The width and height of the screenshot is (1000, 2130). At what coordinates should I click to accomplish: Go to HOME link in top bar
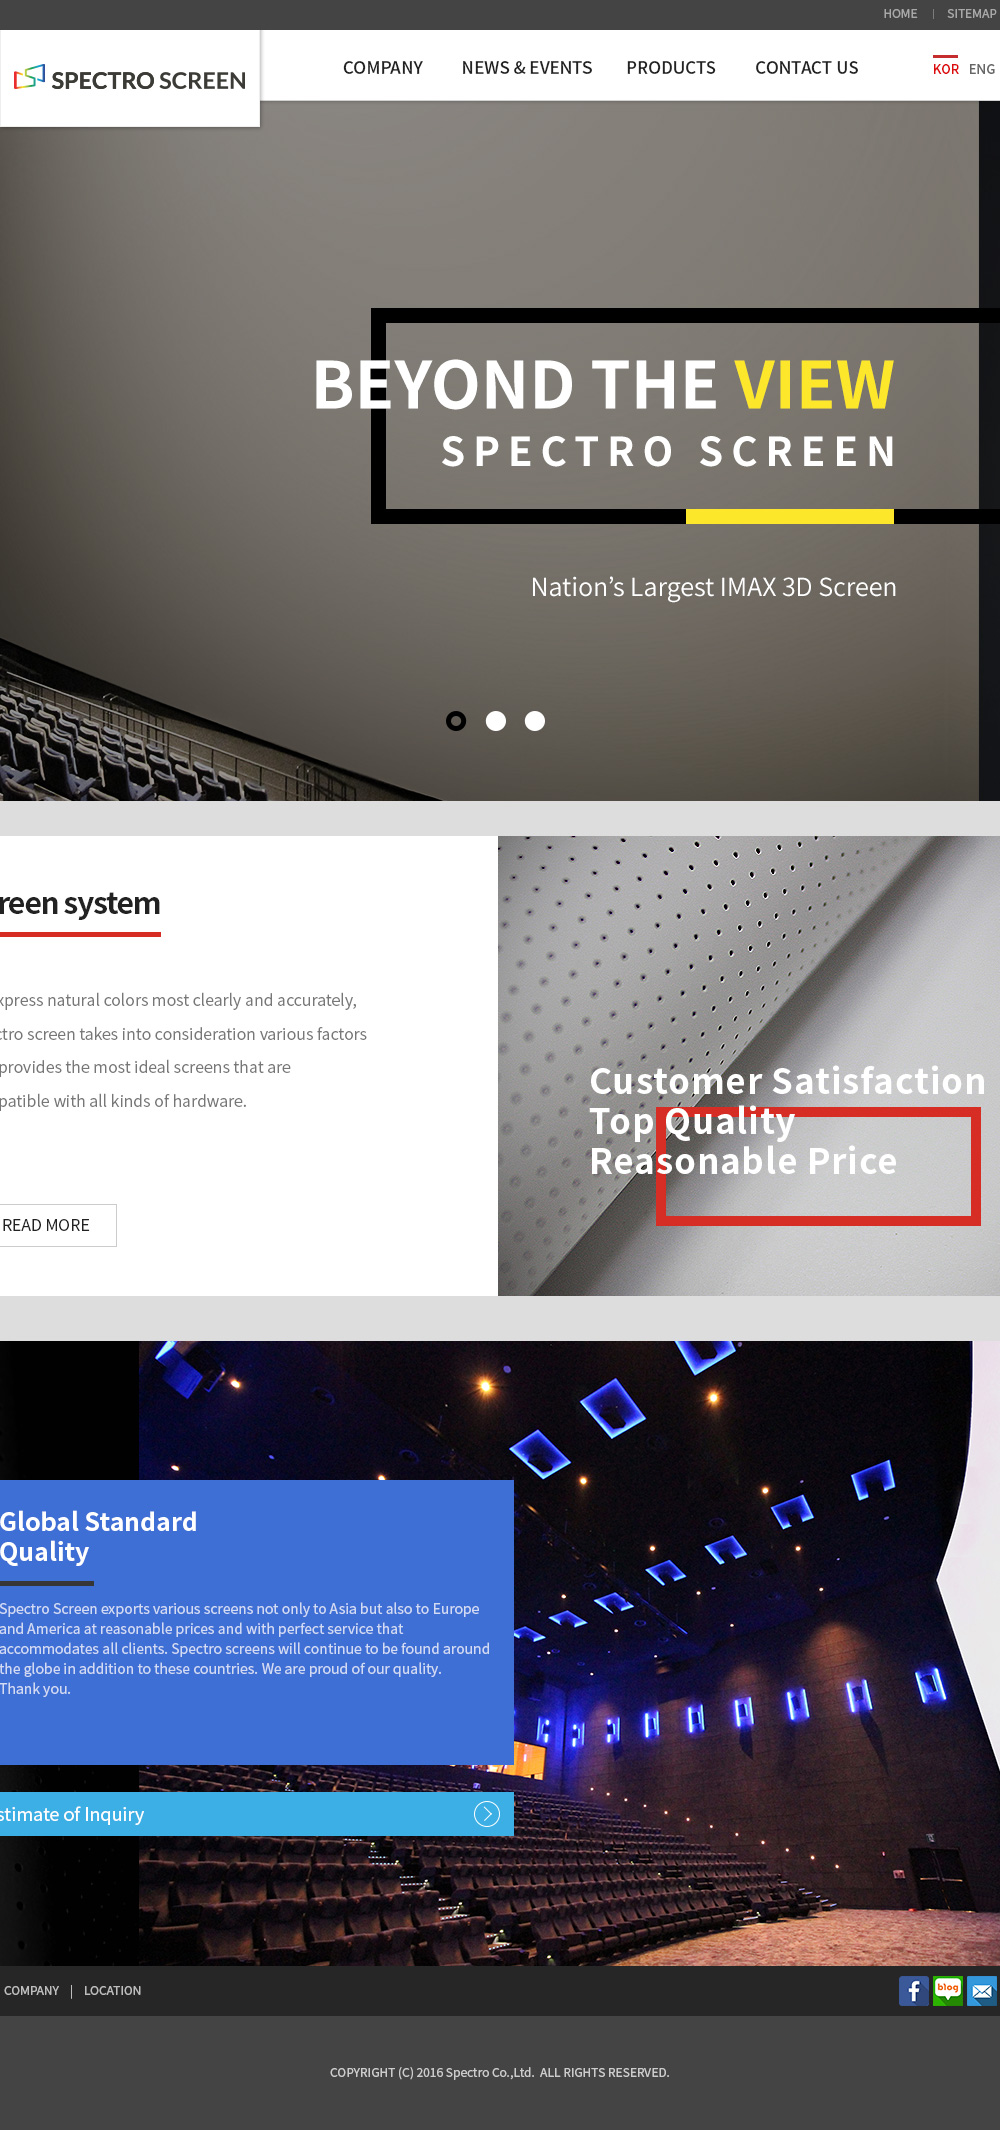900,14
